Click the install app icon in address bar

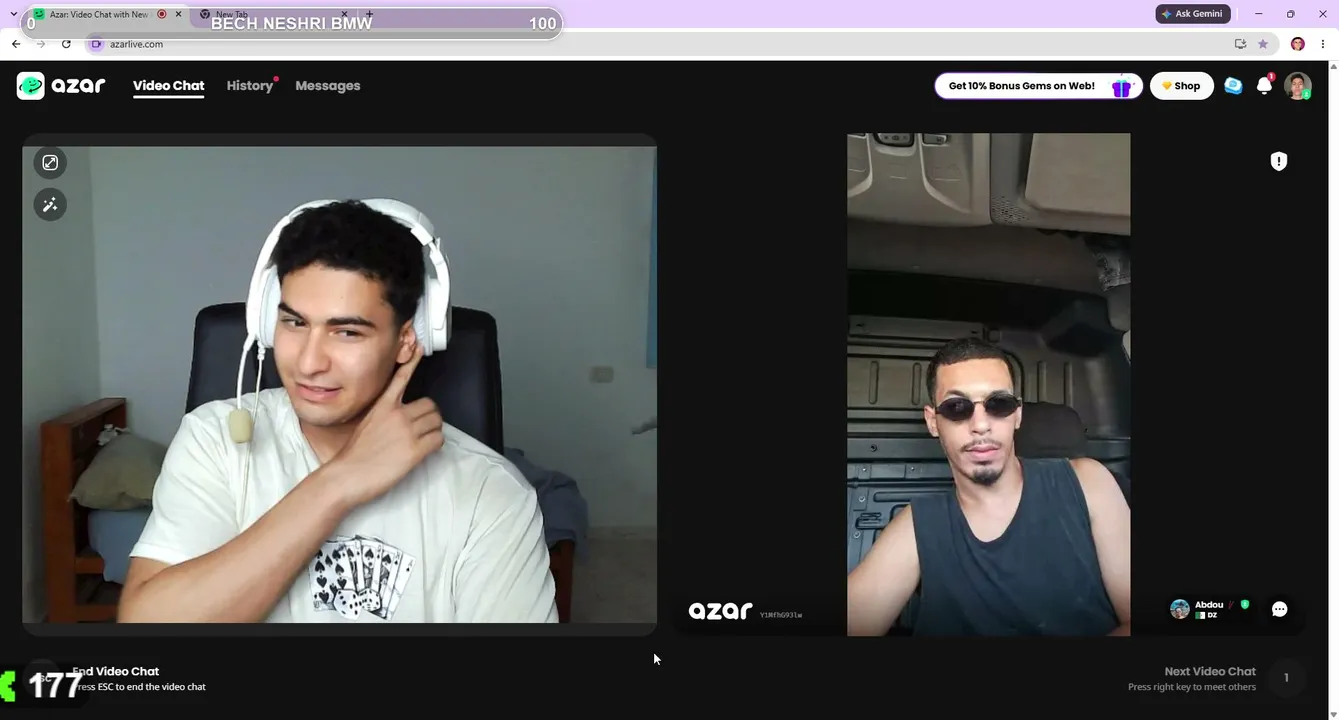click(x=1240, y=44)
